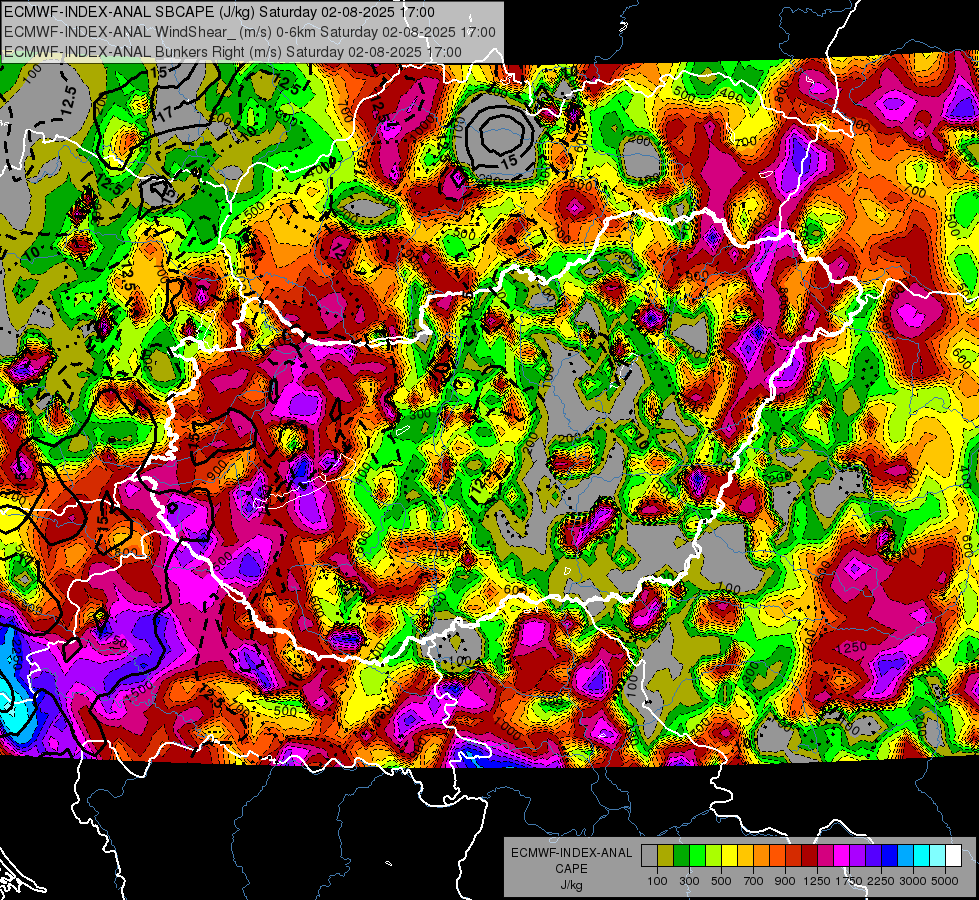Select the orange-red legend swatch
Image resolution: width=979 pixels, height=900 pixels.
tap(777, 856)
